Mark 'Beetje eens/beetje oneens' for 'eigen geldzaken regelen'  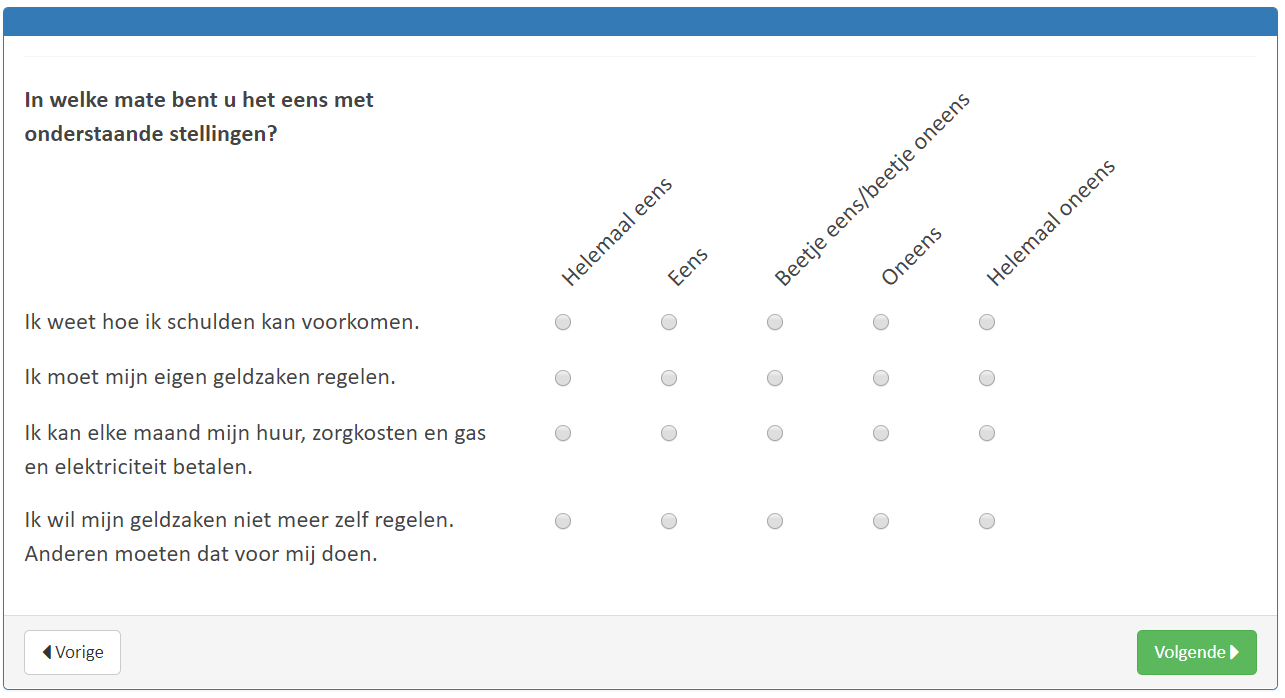tap(775, 378)
